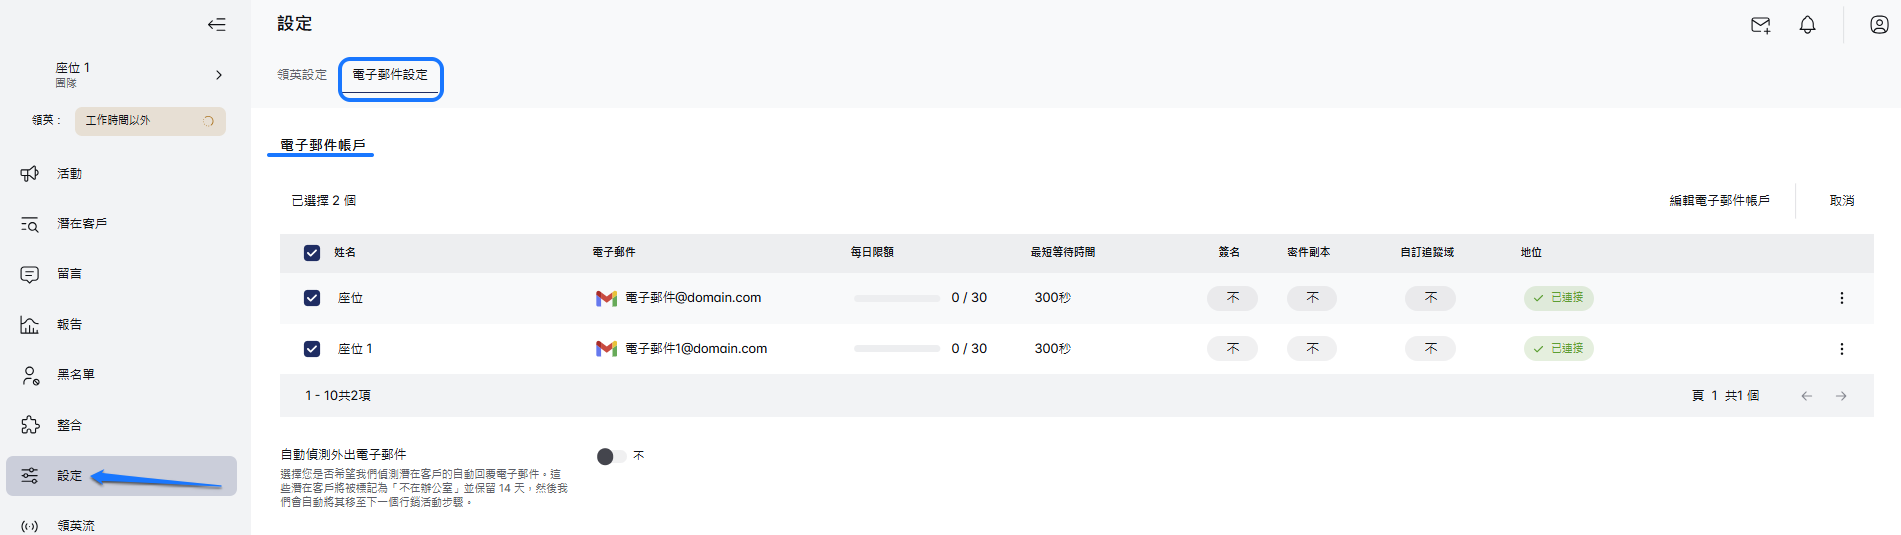Click daily quota progress bar for 座位 row

point(896,298)
